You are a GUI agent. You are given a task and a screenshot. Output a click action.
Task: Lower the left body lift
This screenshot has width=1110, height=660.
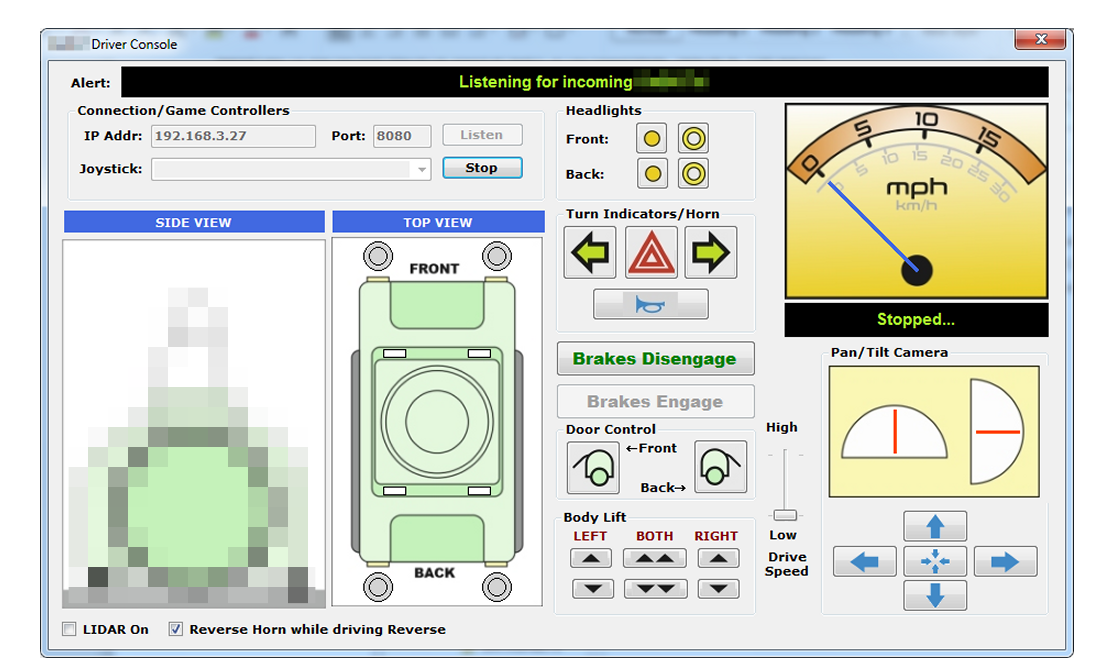point(592,589)
